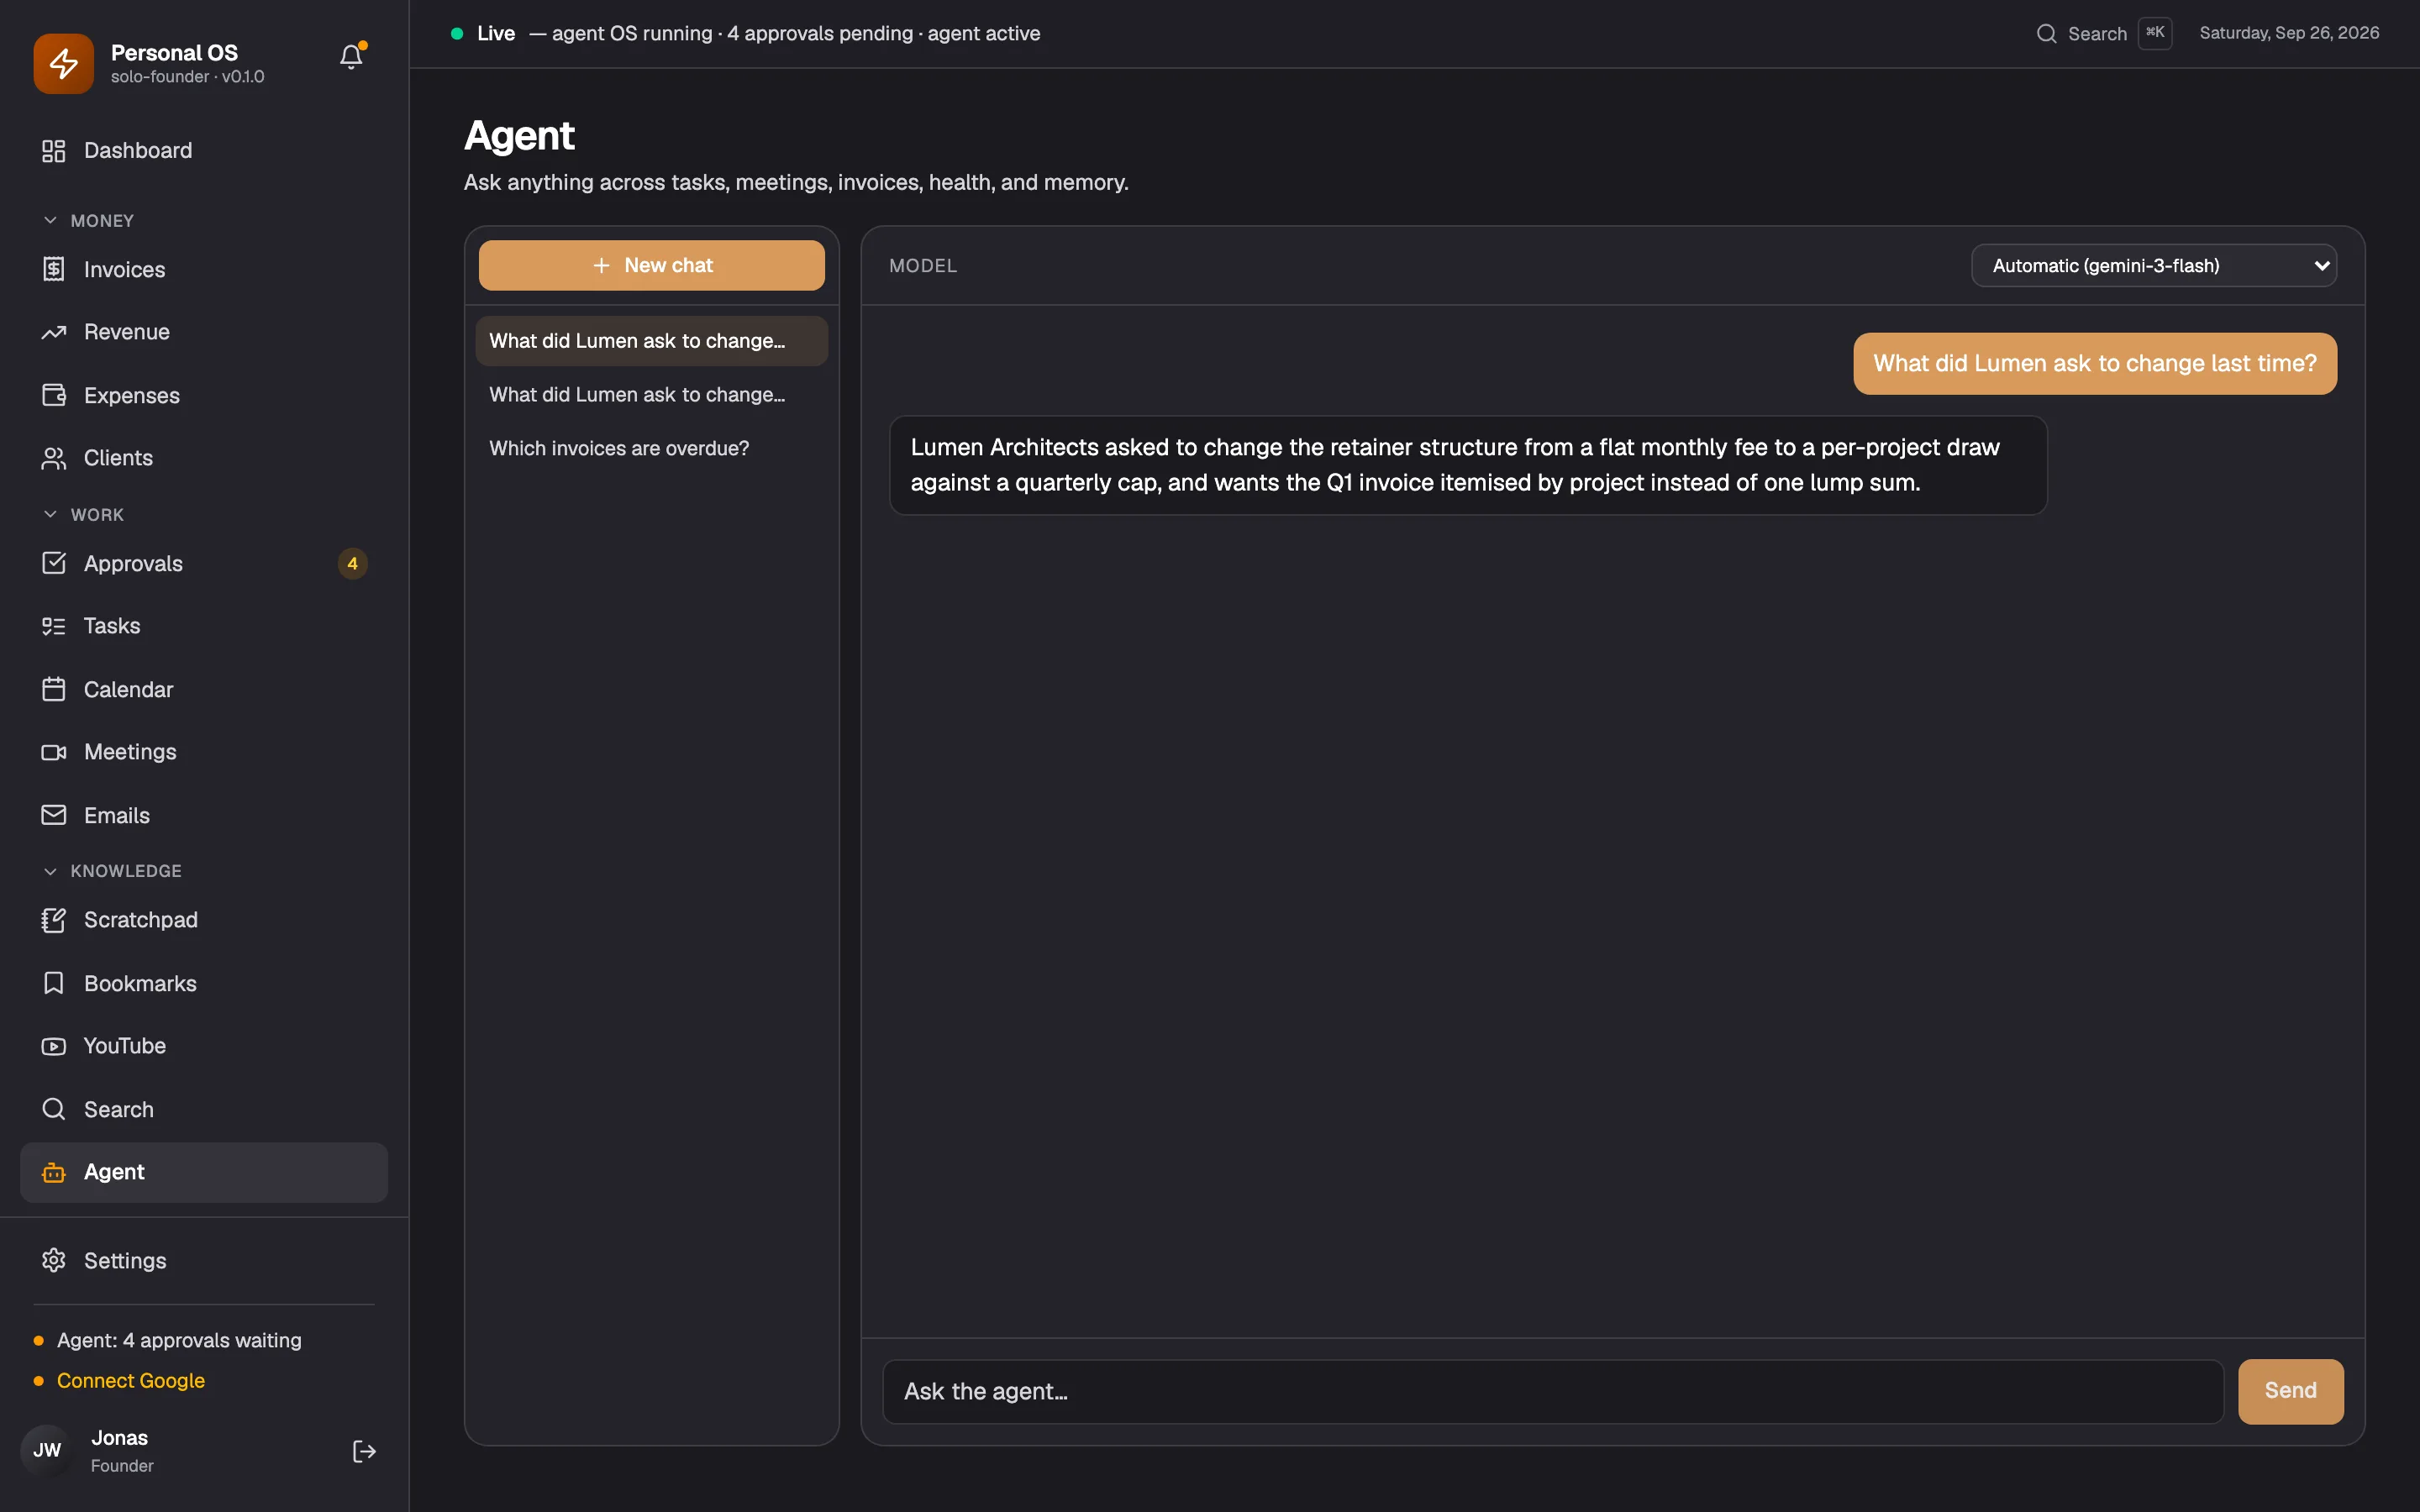Open the Revenue section
This screenshot has height=1512, width=2420.
tap(204, 332)
